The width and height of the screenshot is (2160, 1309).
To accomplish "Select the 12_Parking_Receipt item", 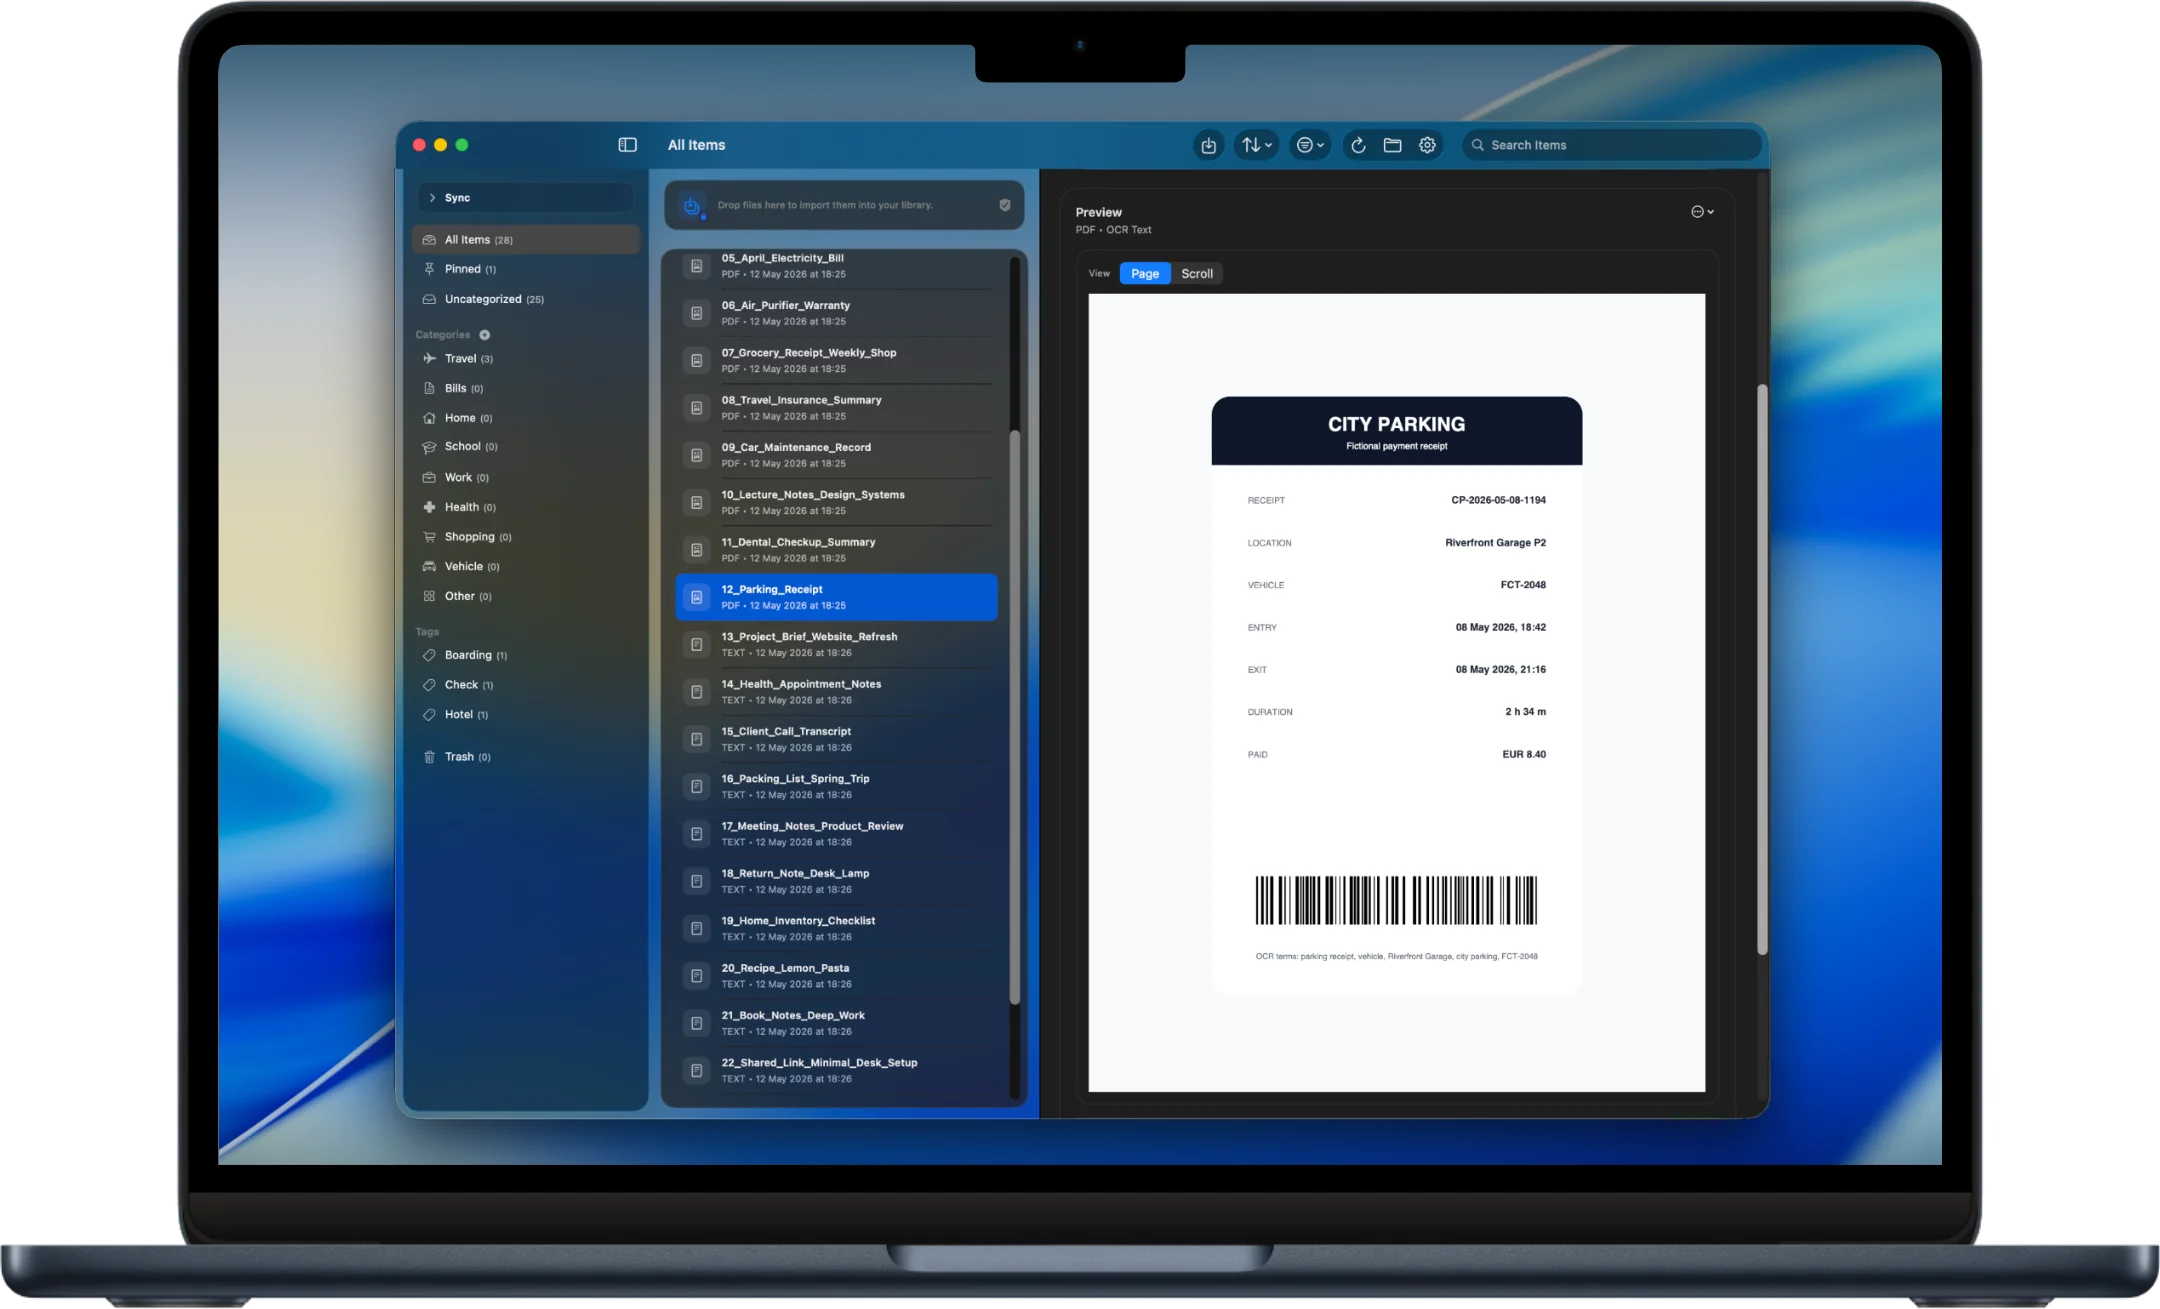I will (x=836, y=597).
